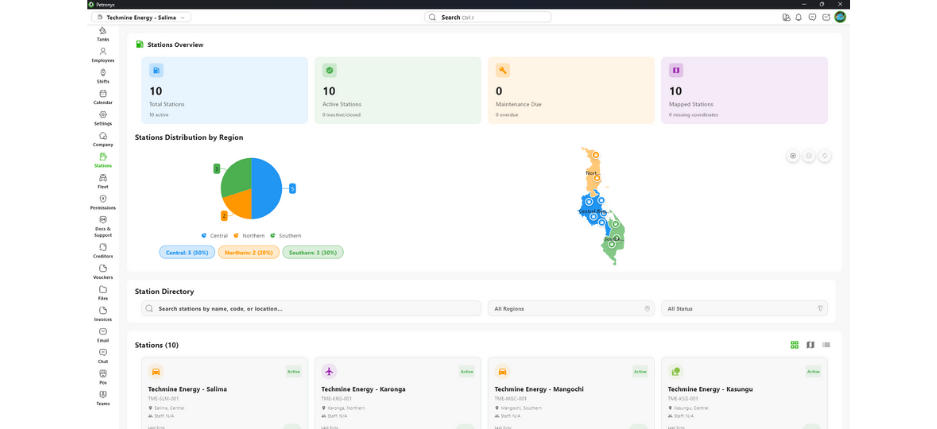Screen dimensions: 937x429
Task: Click the Southern: 3 (30%) region chip
Action: [312, 252]
